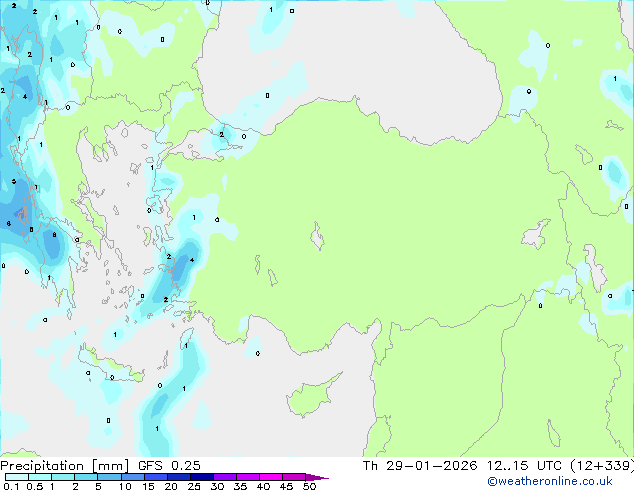Click the 0.5–1 mm legend color swatch
634x490 pixels.
point(40,477)
